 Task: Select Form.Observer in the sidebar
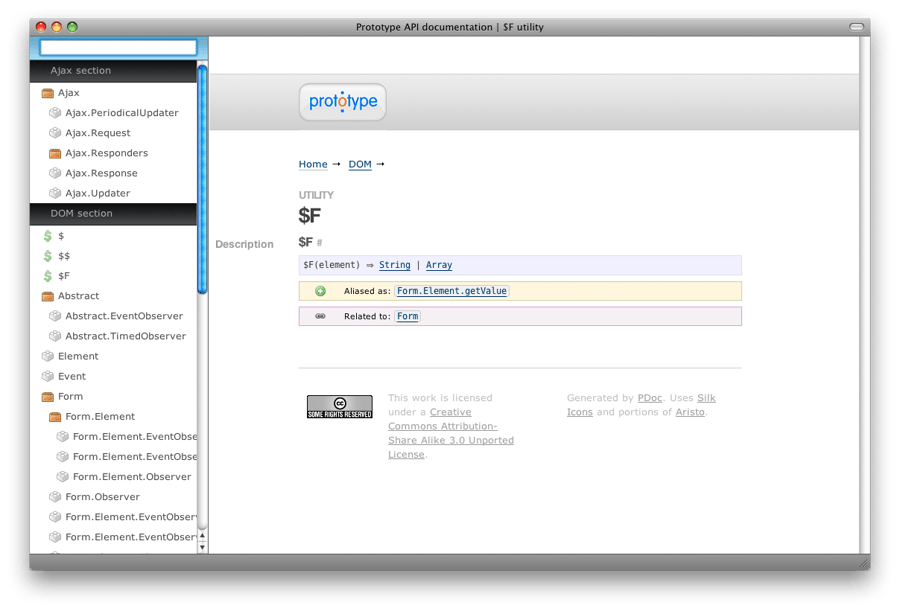tap(103, 497)
